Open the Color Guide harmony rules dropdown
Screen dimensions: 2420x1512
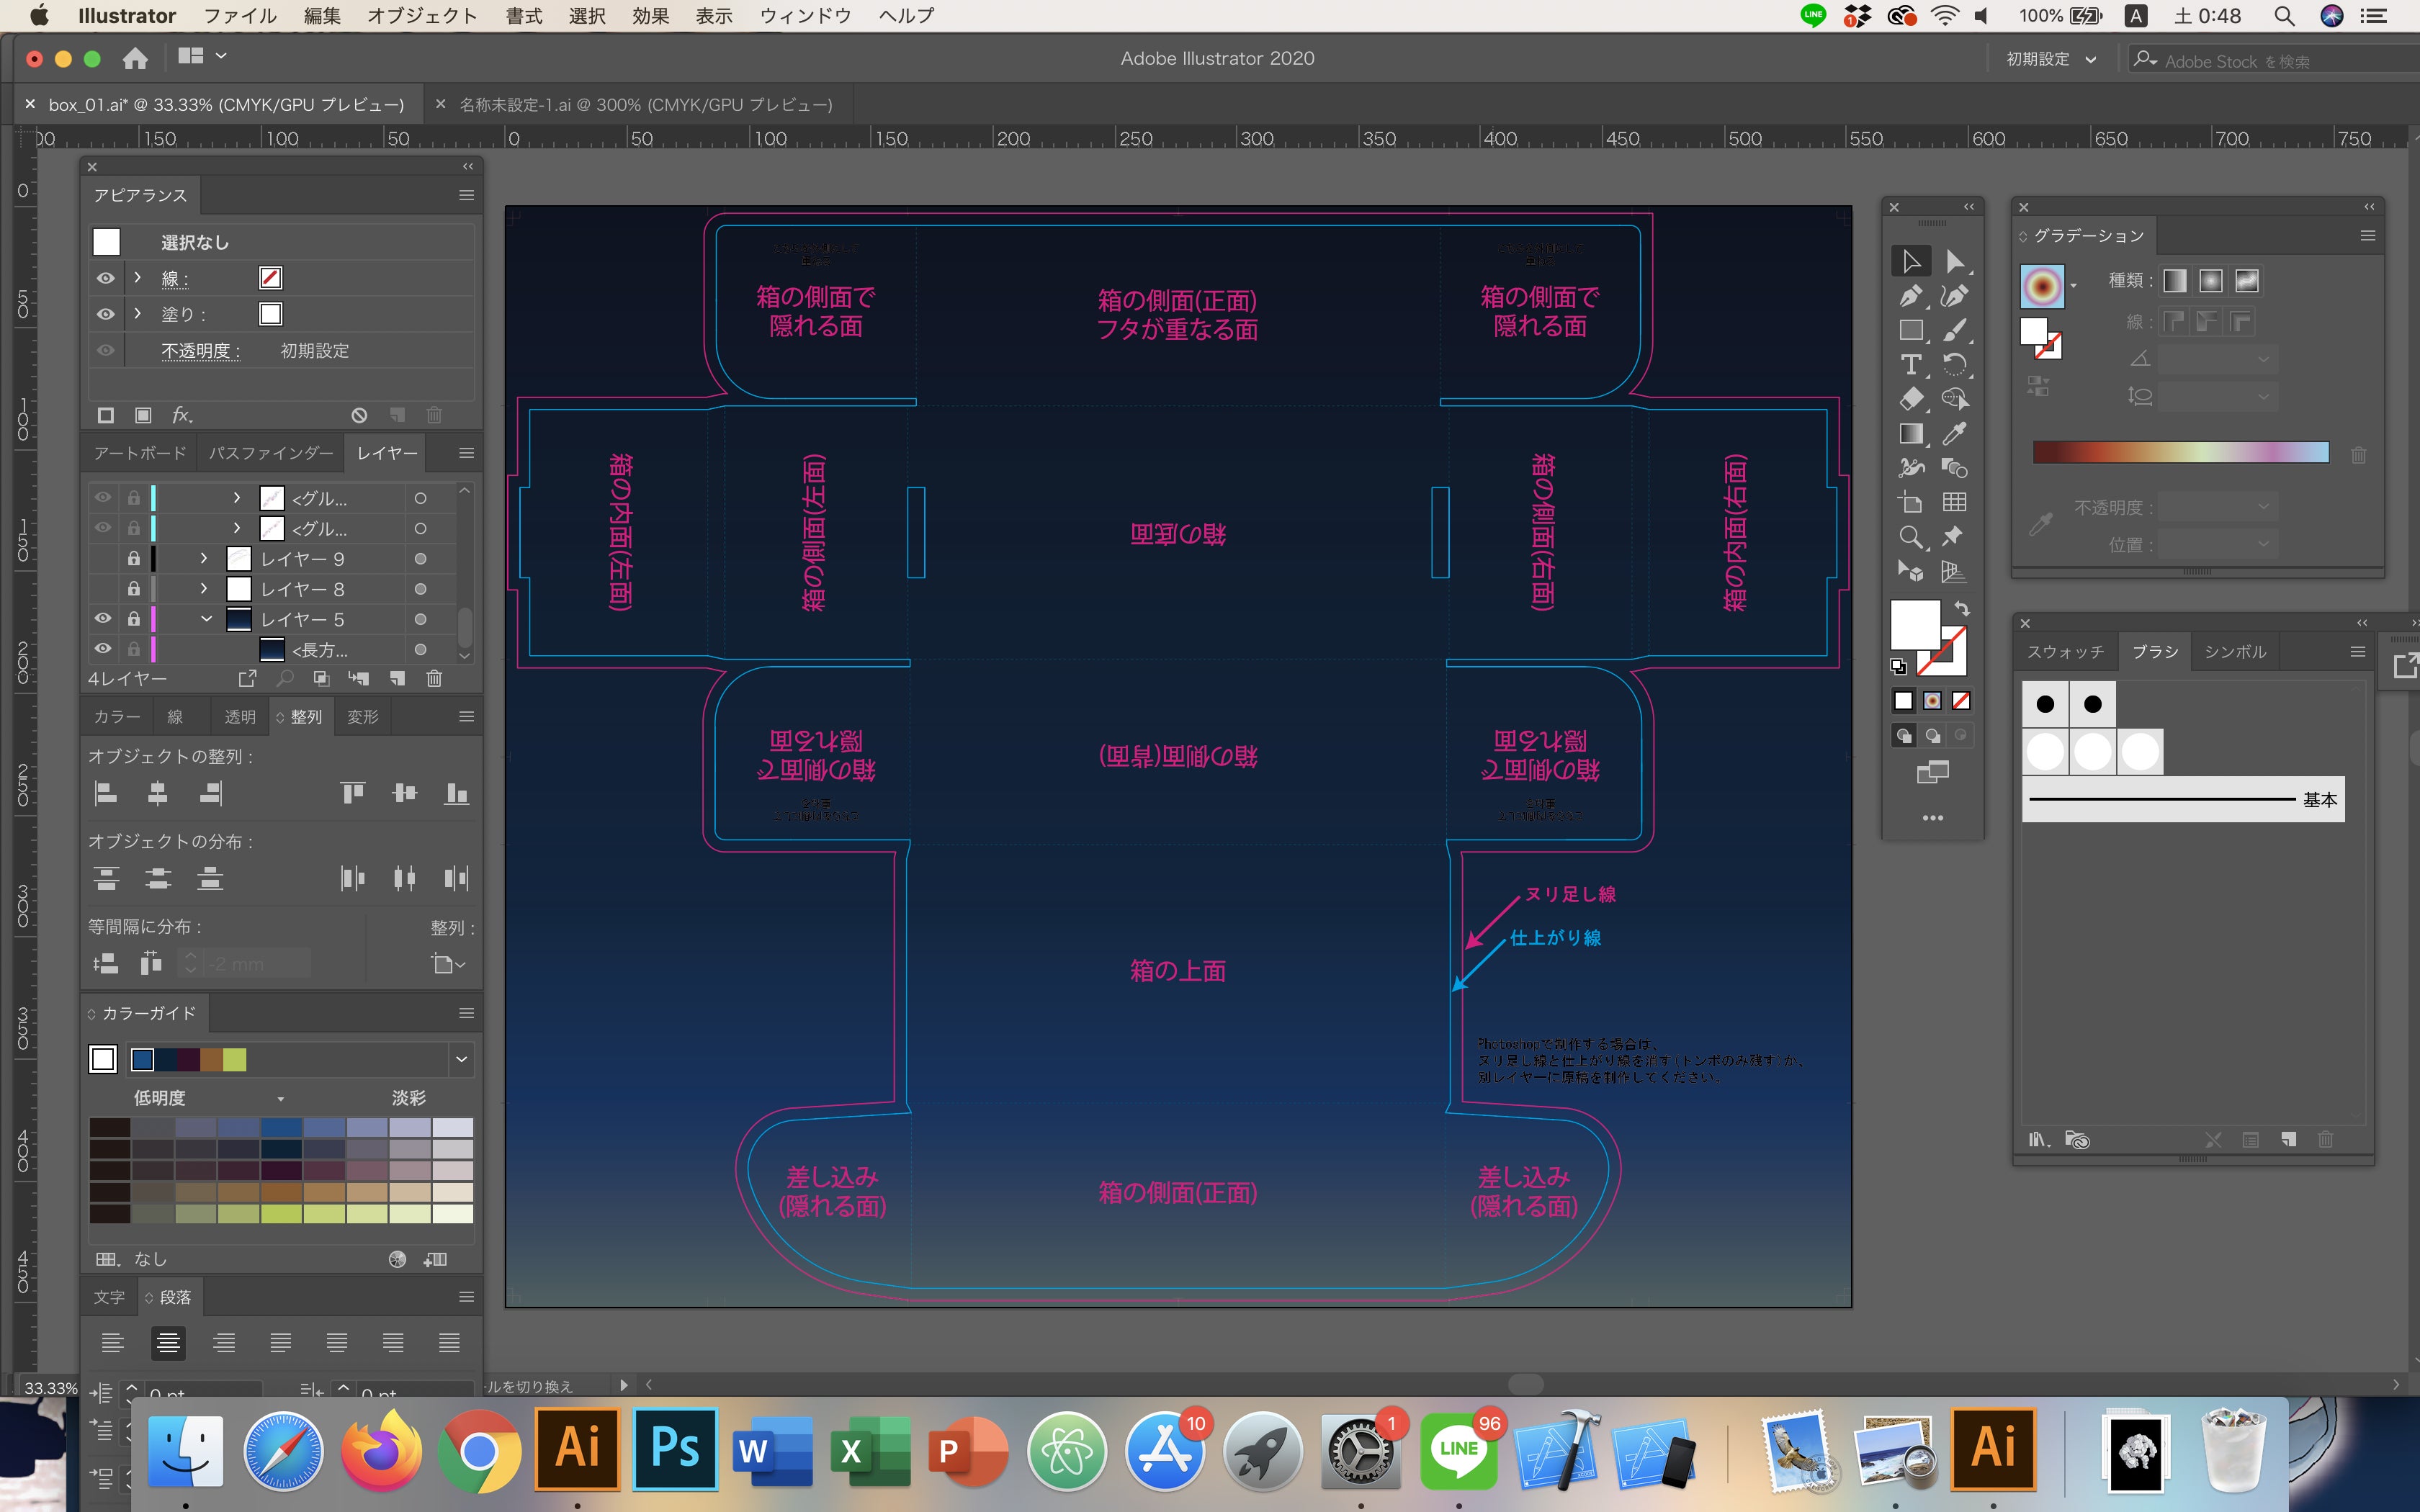coord(461,1059)
